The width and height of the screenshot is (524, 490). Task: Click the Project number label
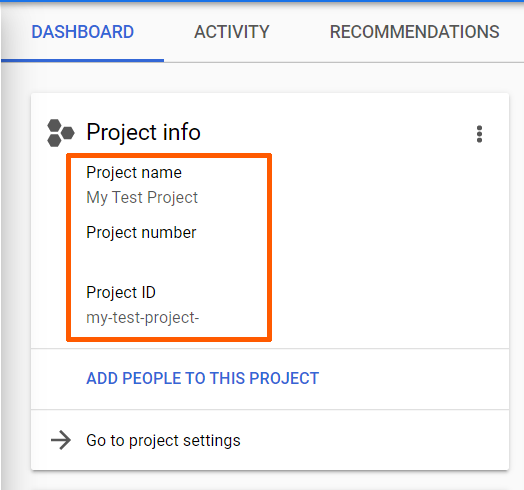click(141, 233)
